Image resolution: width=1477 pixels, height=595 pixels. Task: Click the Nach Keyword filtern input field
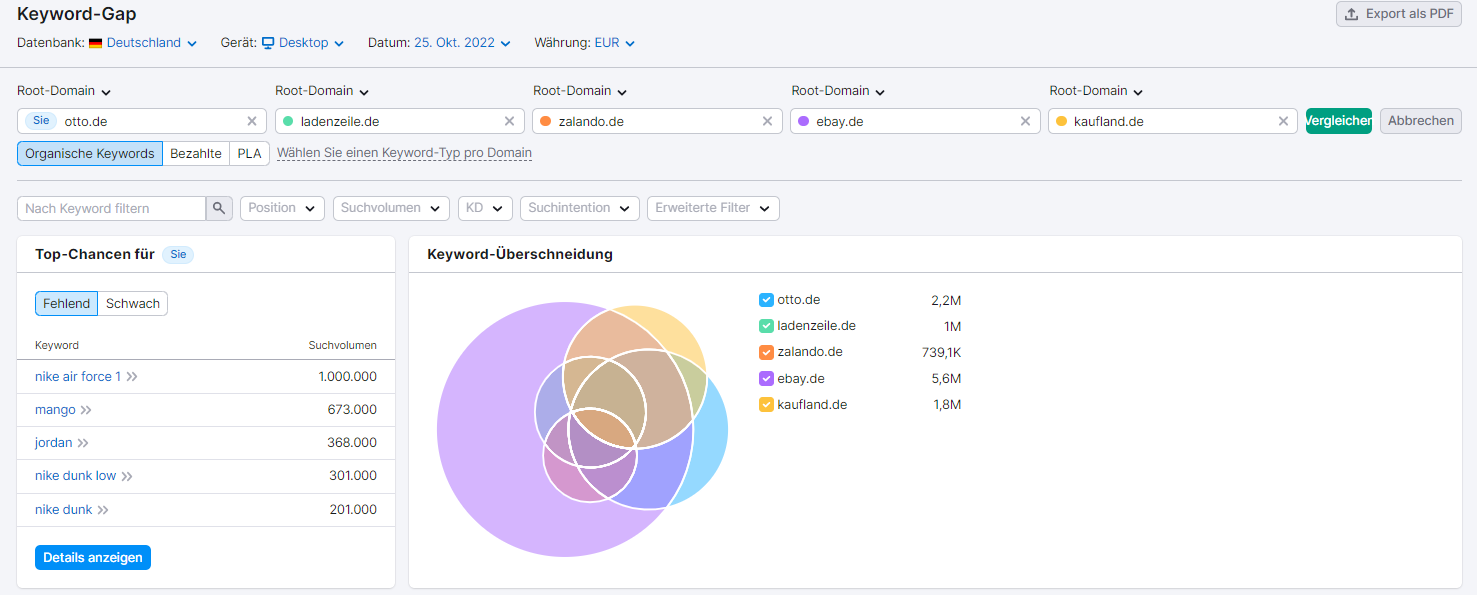[x=111, y=208]
